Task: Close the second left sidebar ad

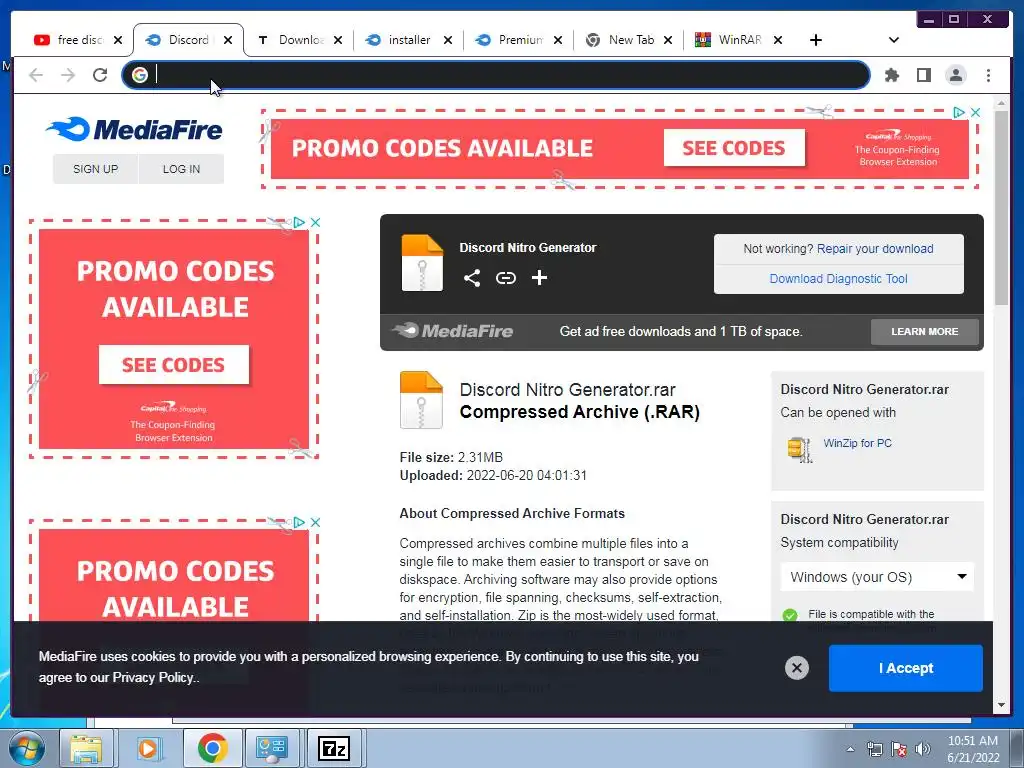Action: coord(315,522)
